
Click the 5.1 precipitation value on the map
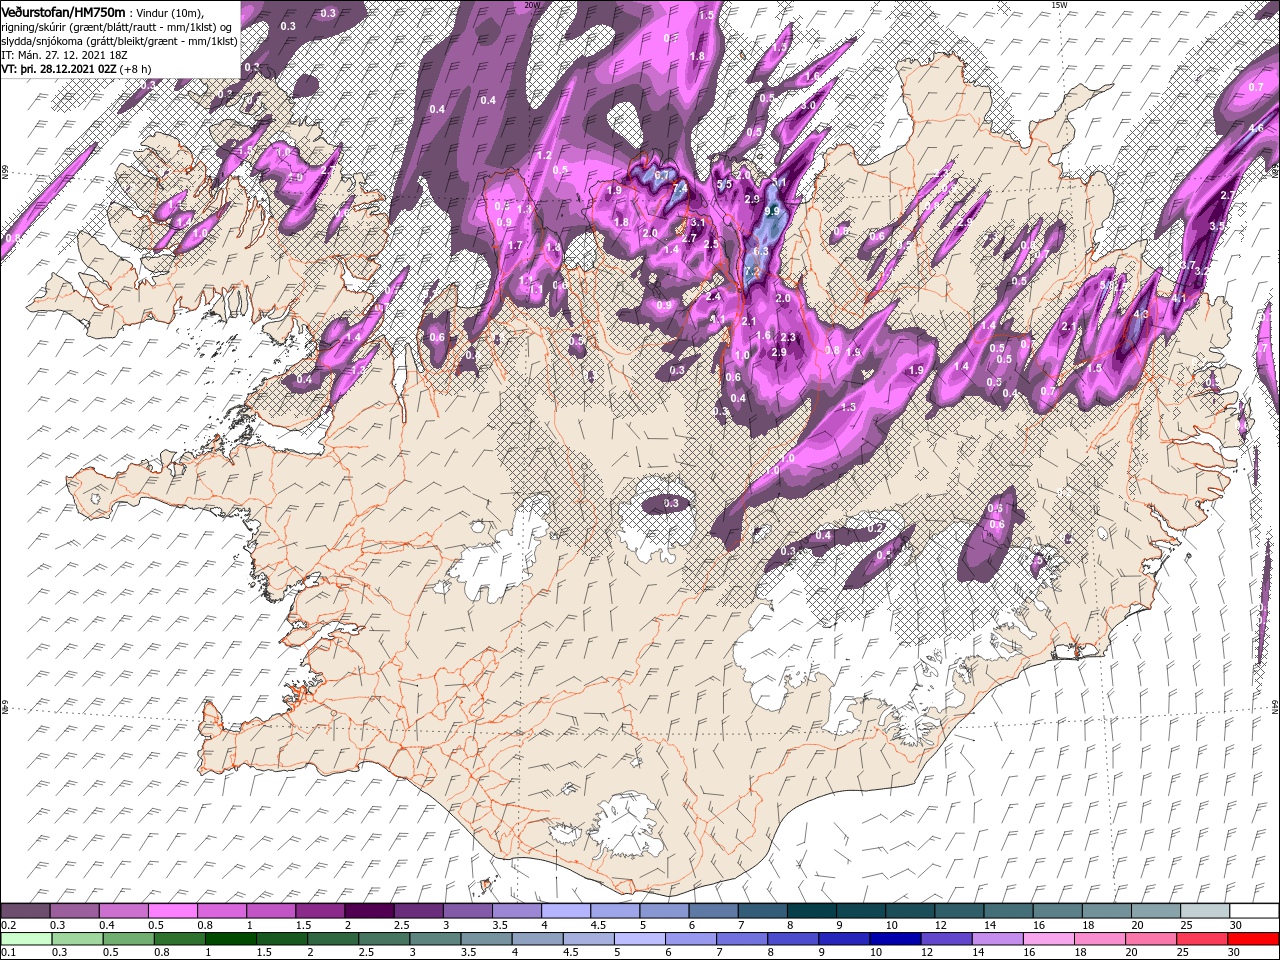point(779,182)
